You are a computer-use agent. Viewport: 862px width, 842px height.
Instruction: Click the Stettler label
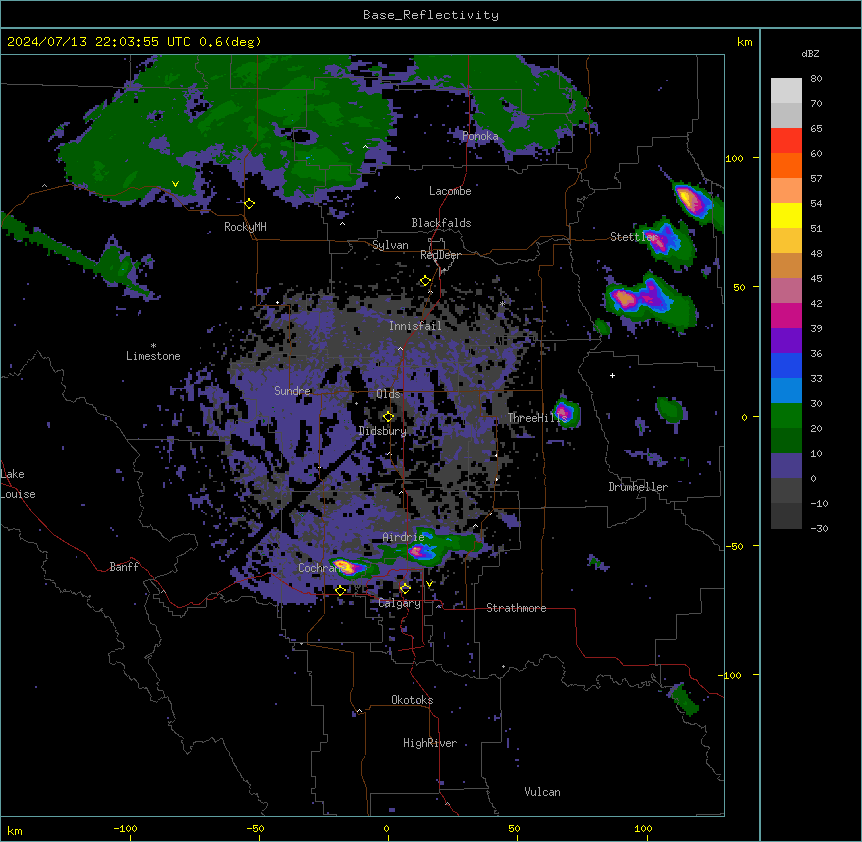point(633,237)
